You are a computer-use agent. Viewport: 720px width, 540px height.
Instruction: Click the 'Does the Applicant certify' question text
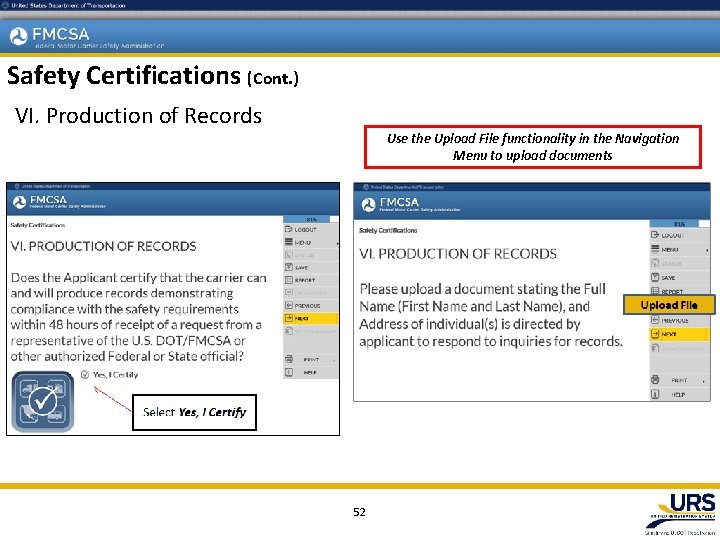[138, 317]
